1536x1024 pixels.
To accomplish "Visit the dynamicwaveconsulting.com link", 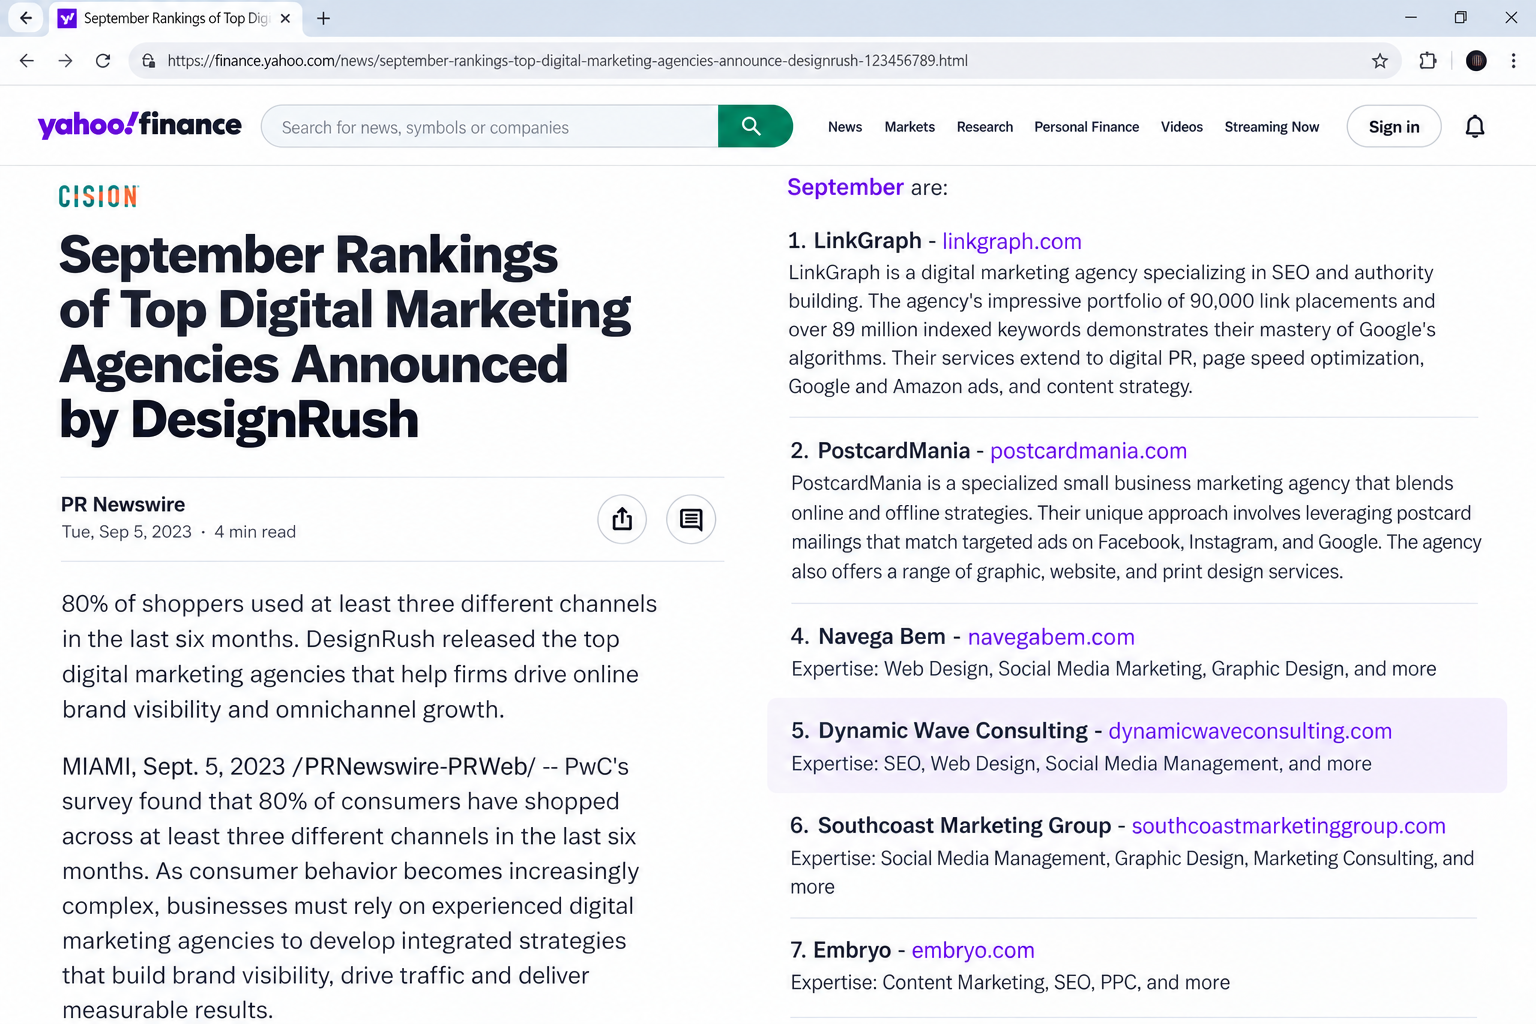I will (1250, 731).
